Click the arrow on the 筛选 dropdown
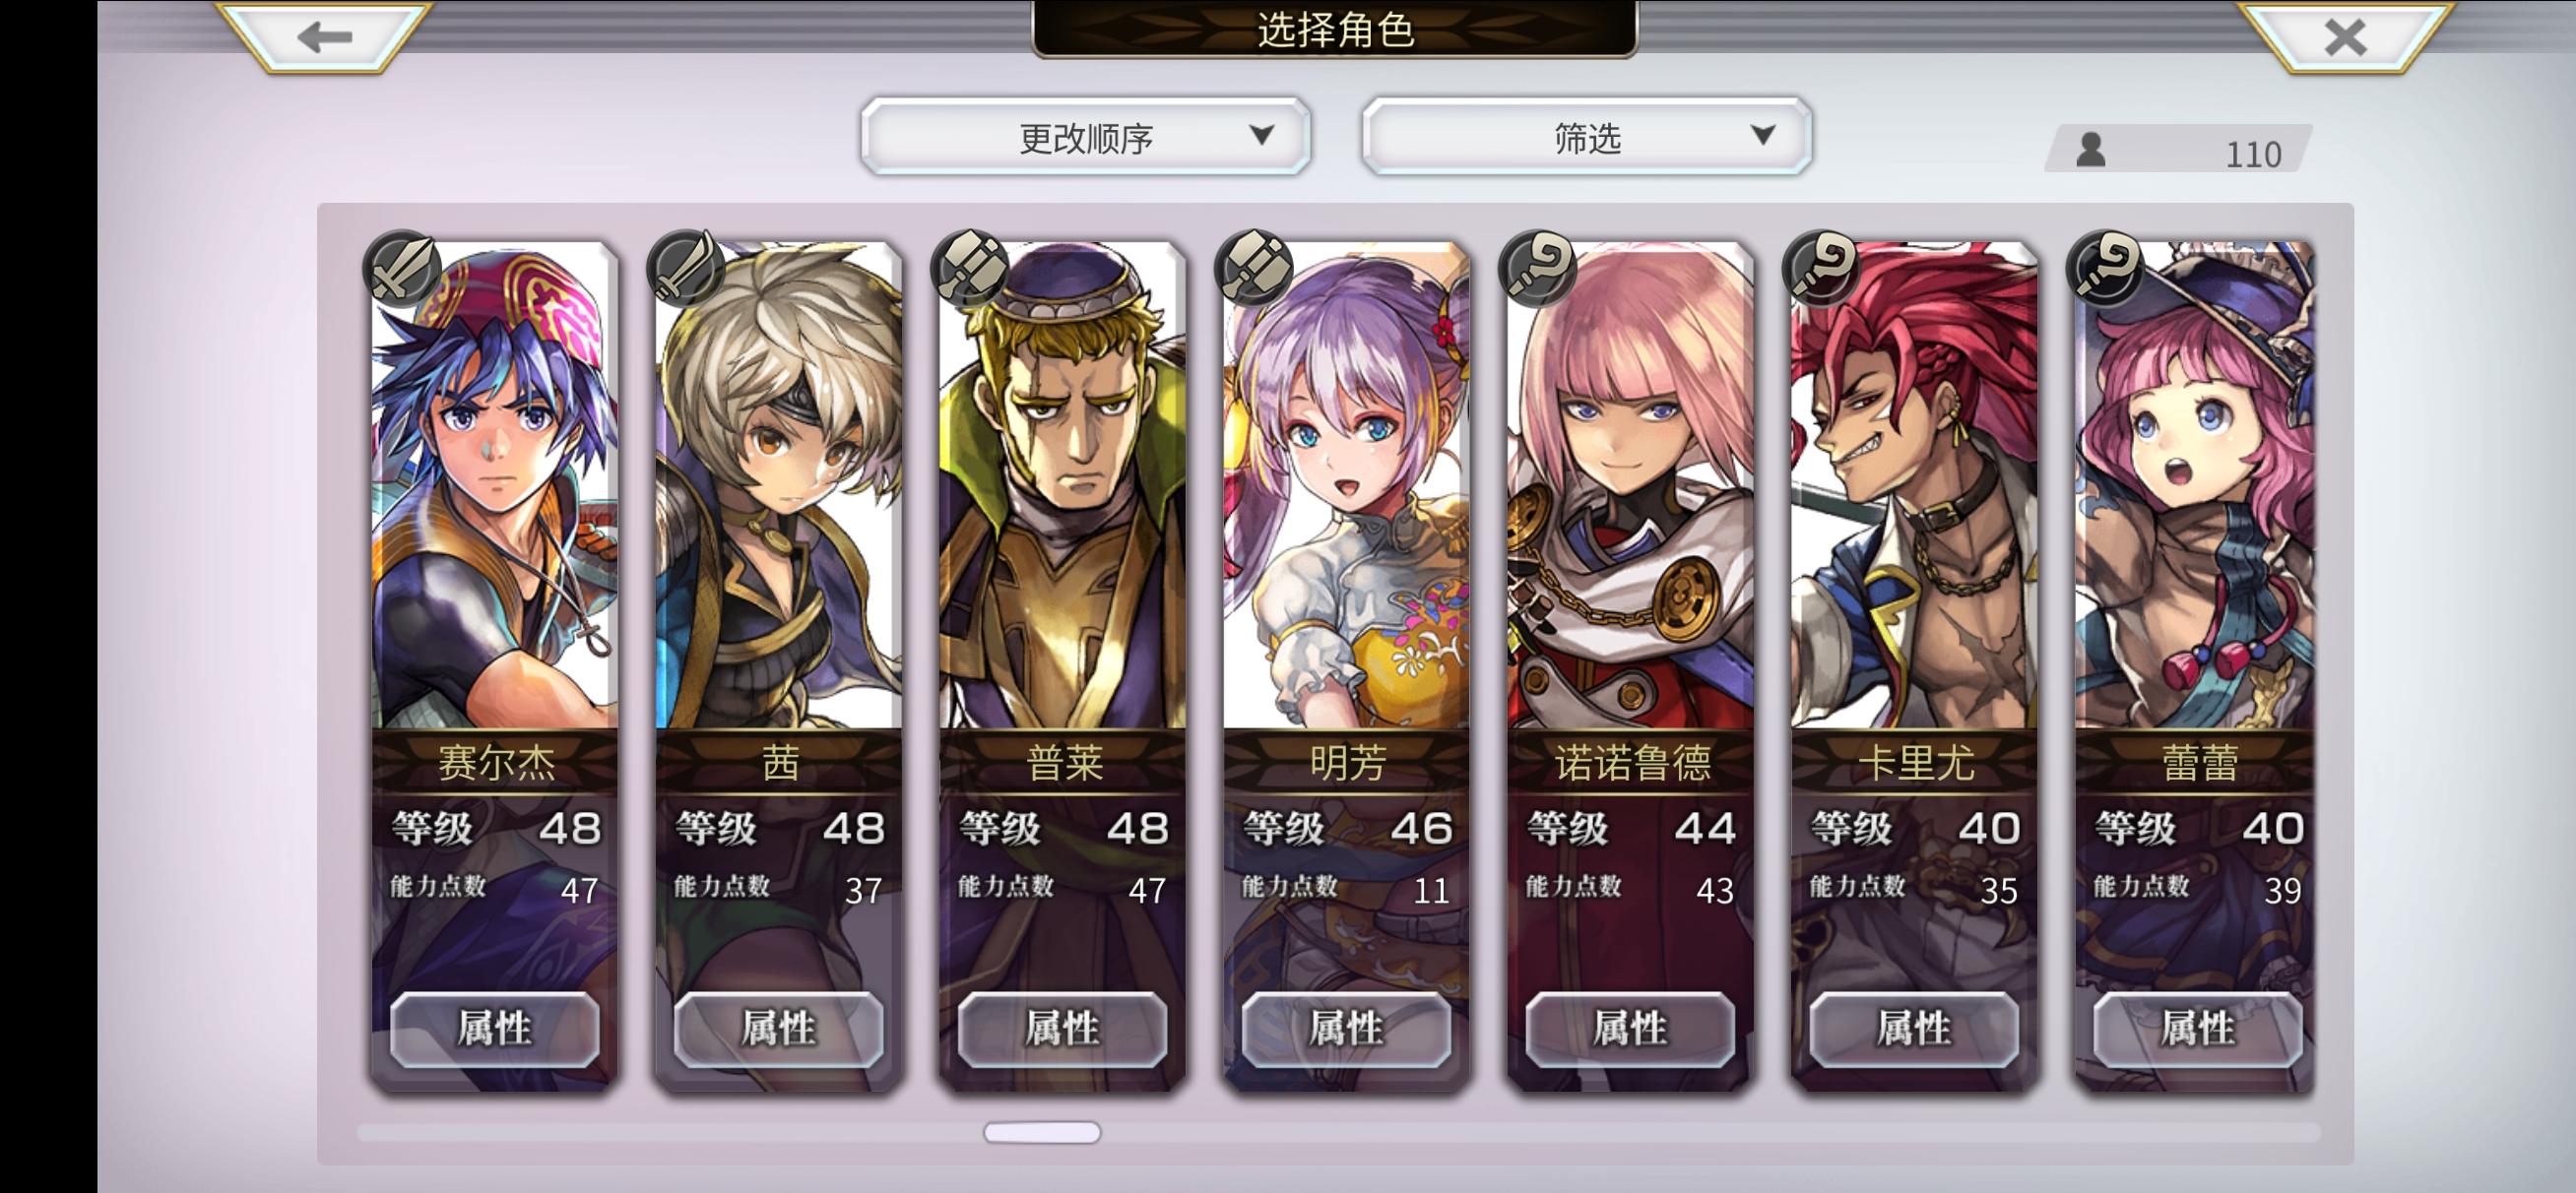The height and width of the screenshot is (1193, 2576). tap(1764, 134)
